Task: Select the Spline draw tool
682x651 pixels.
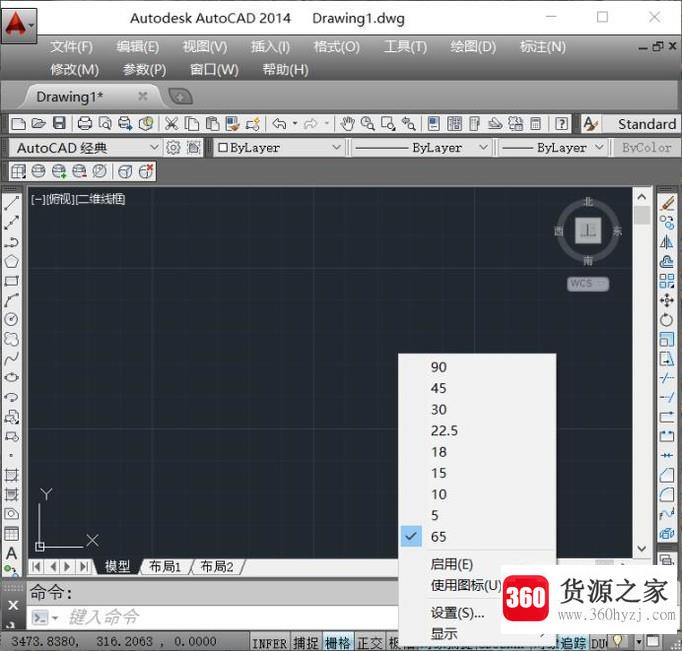Action: [x=12, y=358]
